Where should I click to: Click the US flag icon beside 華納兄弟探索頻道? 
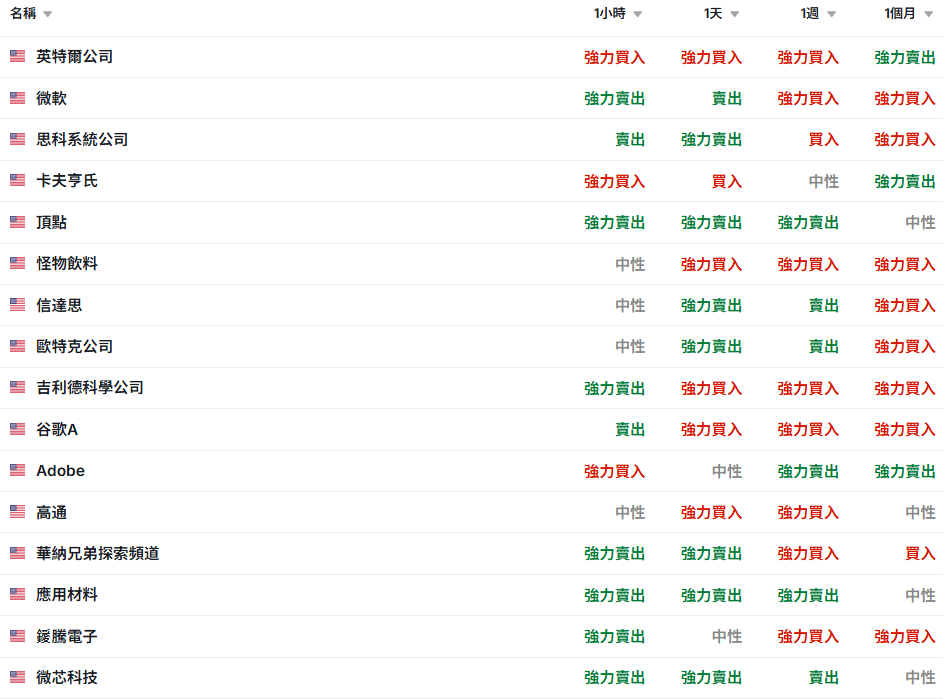18,553
